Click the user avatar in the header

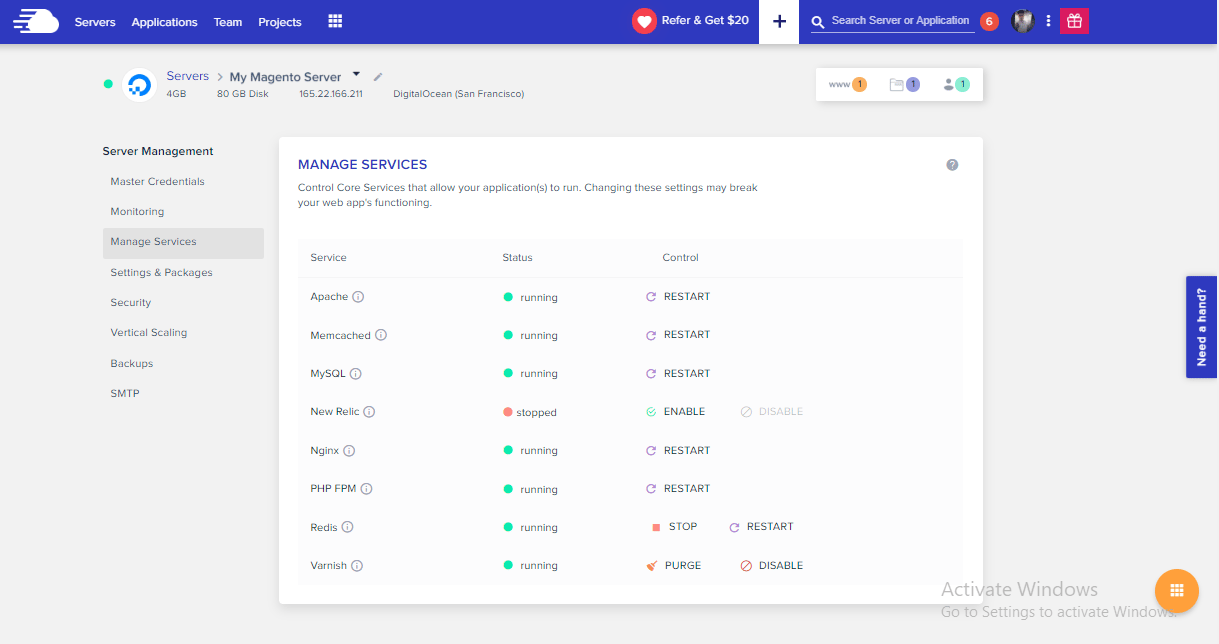pyautogui.click(x=1022, y=20)
